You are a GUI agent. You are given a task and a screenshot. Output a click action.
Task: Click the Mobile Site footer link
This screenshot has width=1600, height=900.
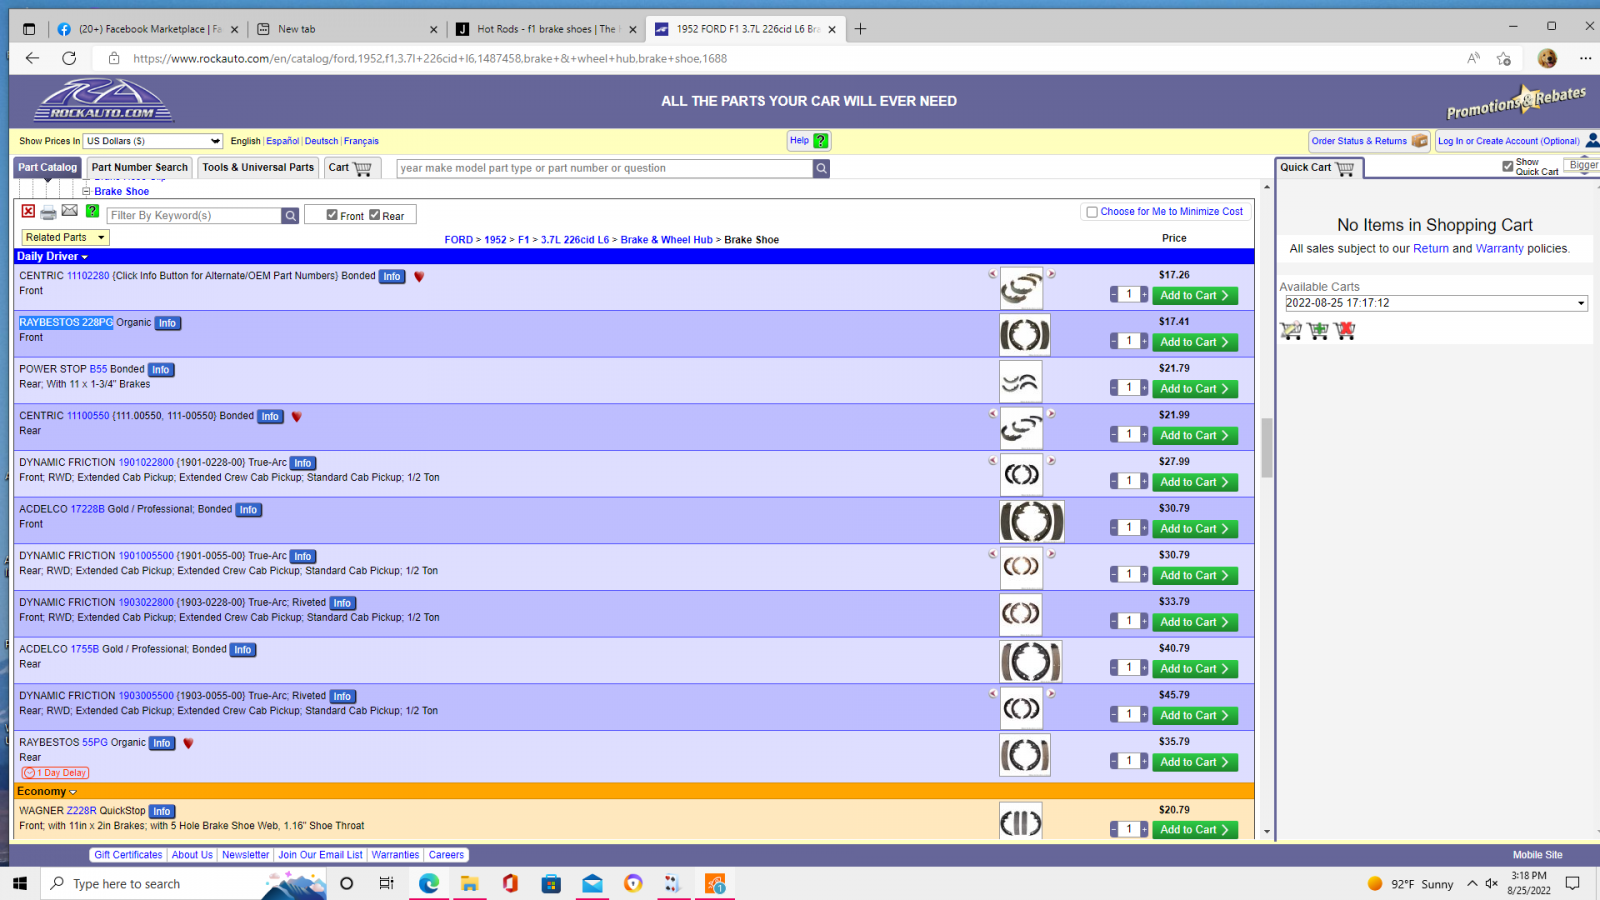click(x=1537, y=855)
